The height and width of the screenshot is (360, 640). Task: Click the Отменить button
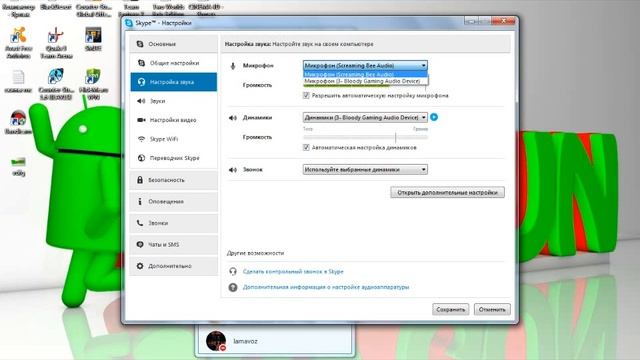coord(492,309)
